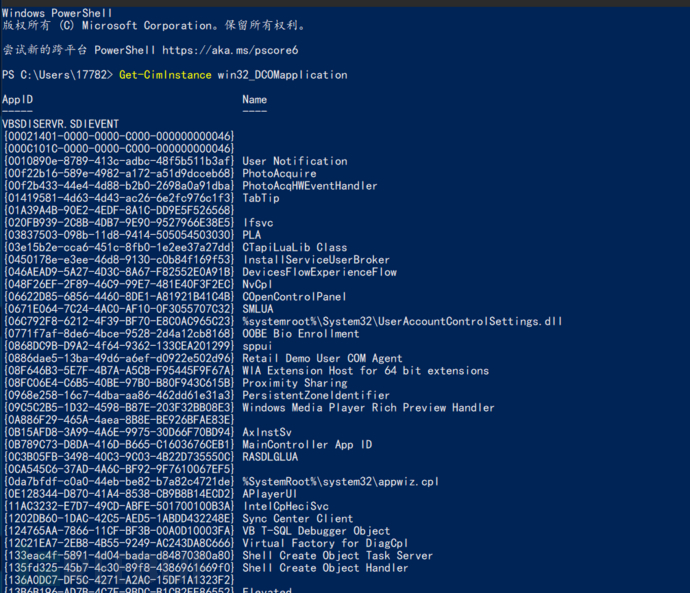Click the https://aka.ms/pscore6 link text
The width and height of the screenshot is (690, 593).
point(230,50)
